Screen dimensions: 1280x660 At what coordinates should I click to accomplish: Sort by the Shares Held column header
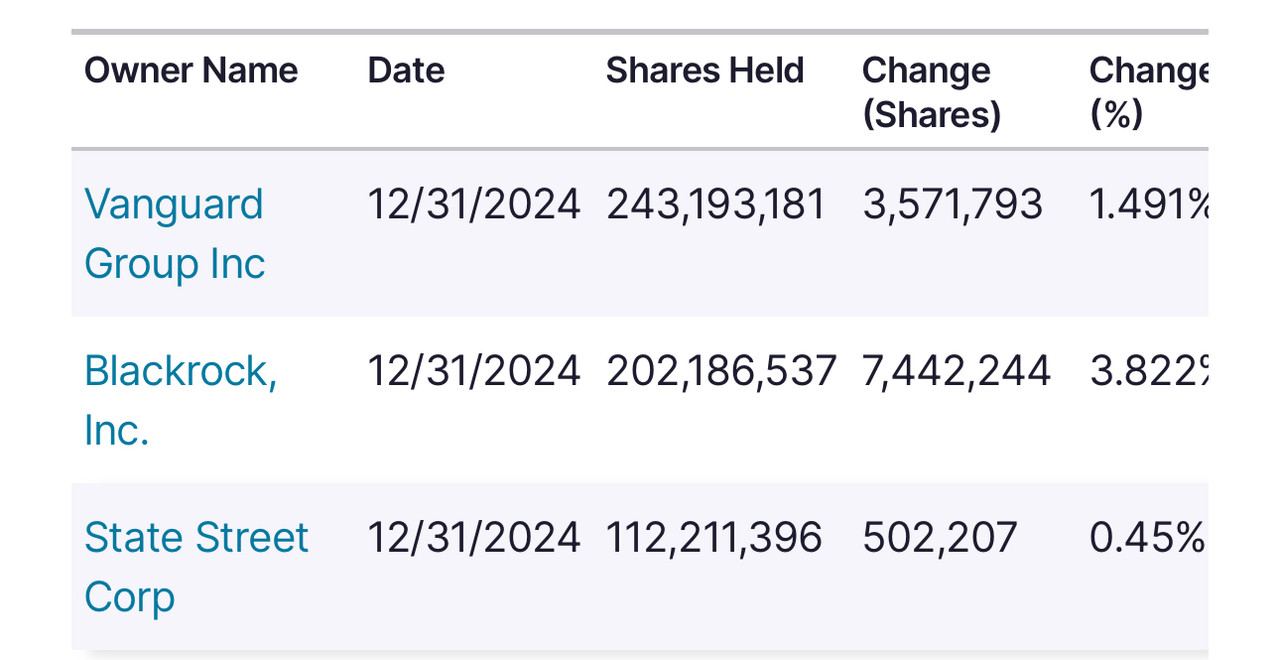click(705, 71)
